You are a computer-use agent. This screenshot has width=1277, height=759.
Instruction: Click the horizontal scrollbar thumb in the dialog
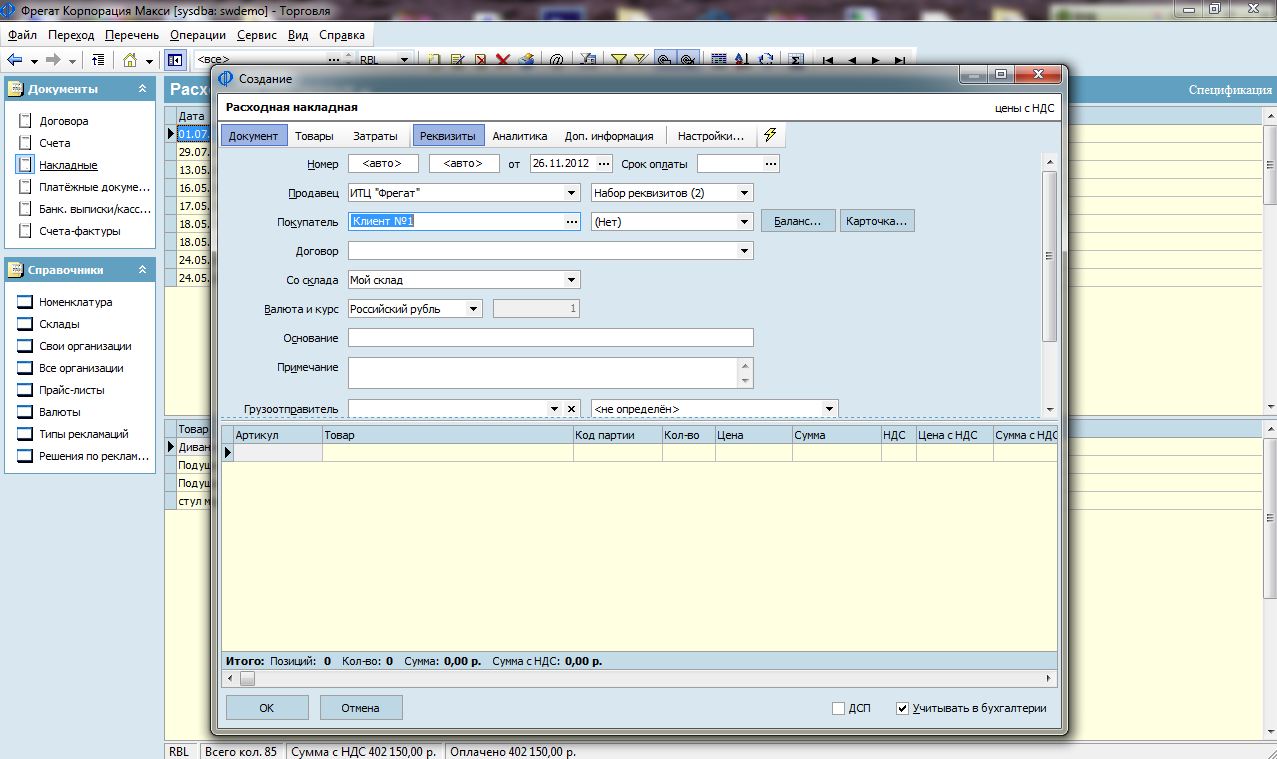click(x=247, y=678)
